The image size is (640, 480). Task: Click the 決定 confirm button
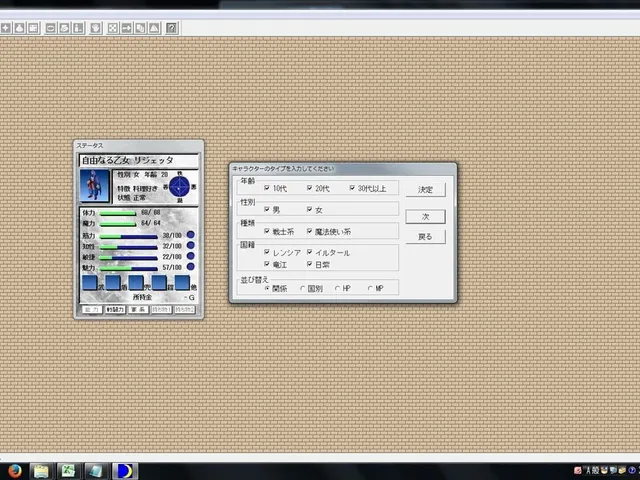[425, 189]
